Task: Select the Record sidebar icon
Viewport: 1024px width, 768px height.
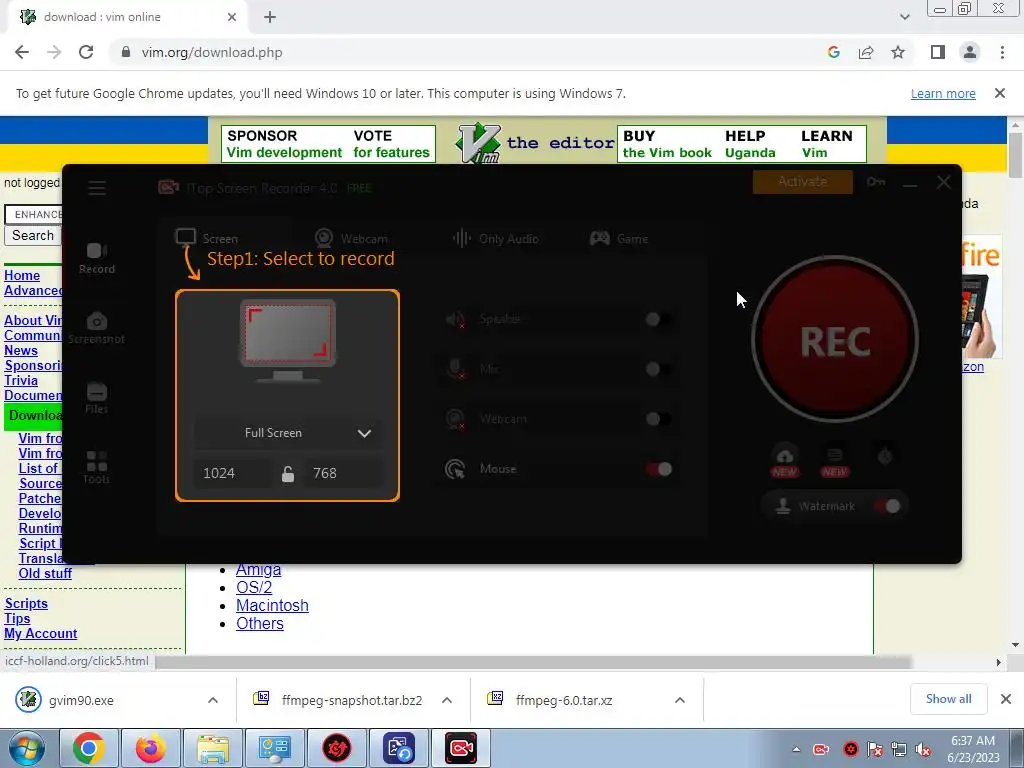Action: click(97, 258)
